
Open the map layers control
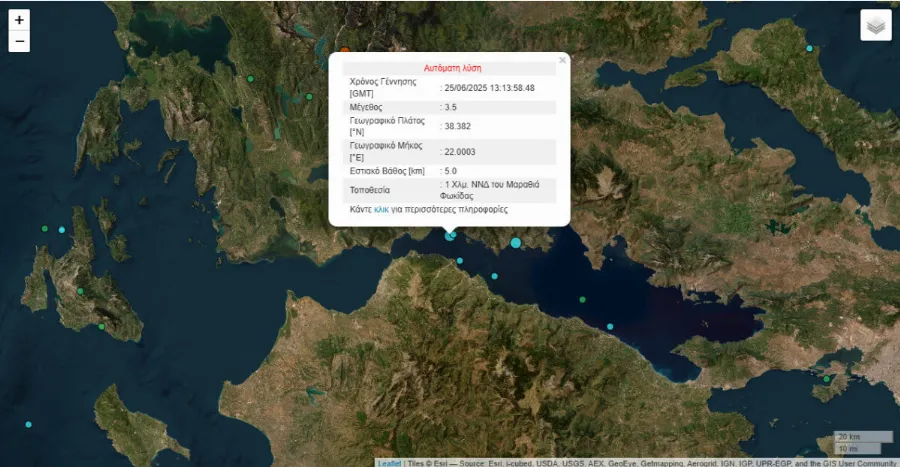pyautogui.click(x=875, y=26)
